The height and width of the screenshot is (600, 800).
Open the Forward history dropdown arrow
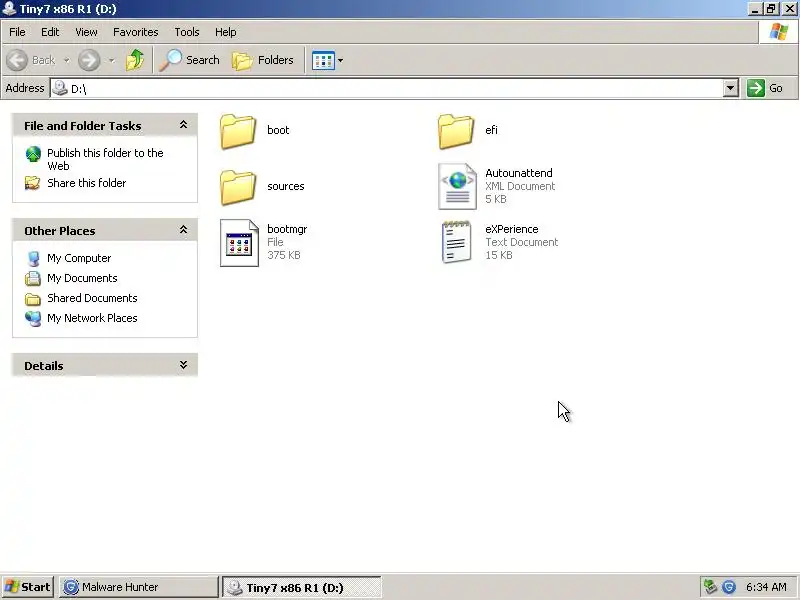pyautogui.click(x=111, y=61)
